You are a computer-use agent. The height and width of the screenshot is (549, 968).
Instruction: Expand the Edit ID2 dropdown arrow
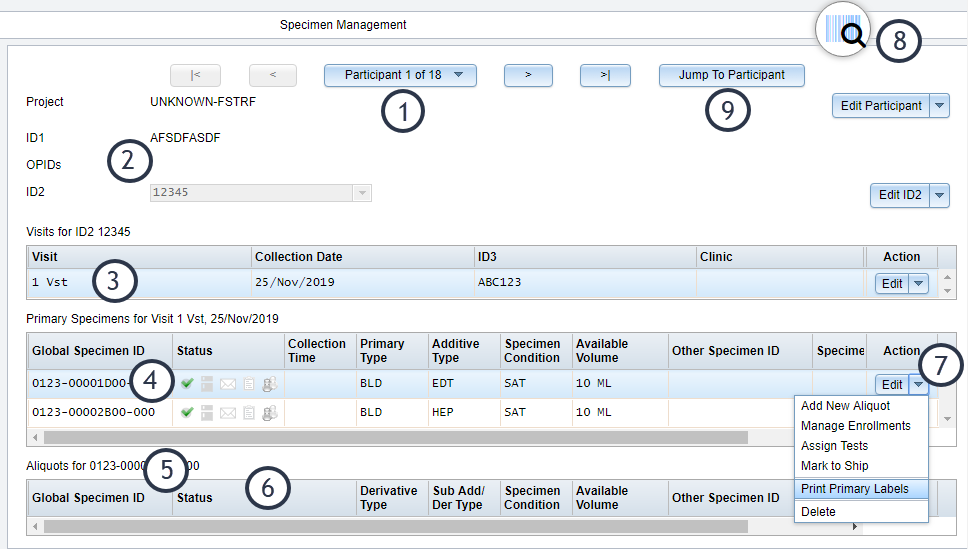[940, 195]
